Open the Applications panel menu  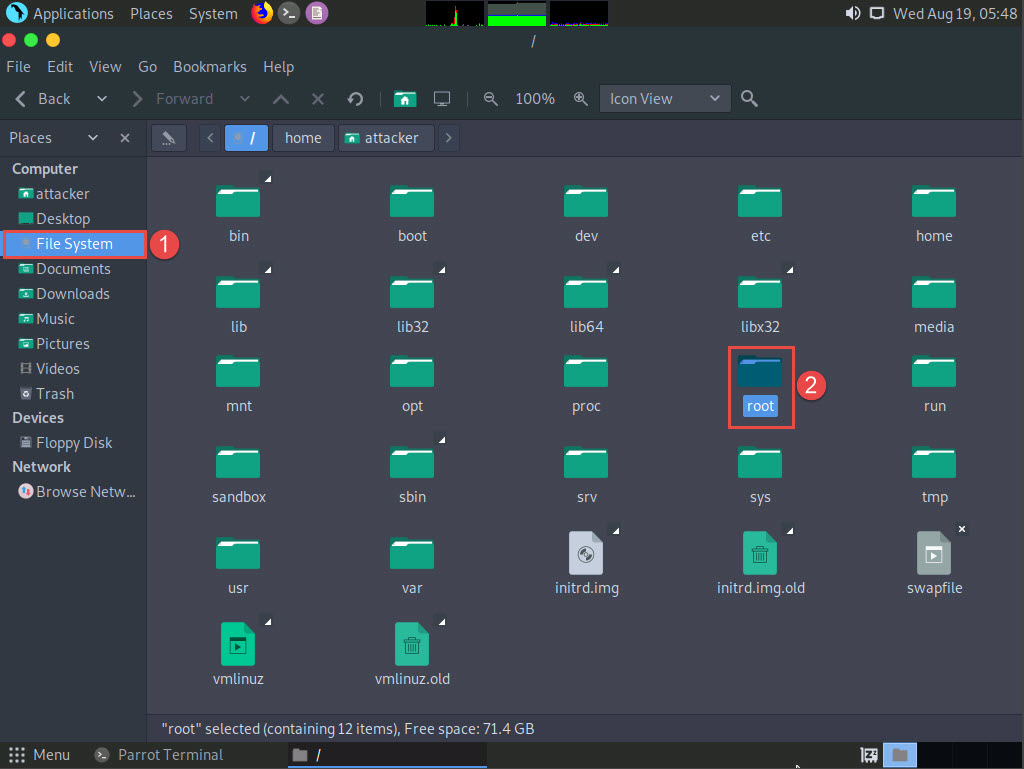pyautogui.click(x=59, y=13)
